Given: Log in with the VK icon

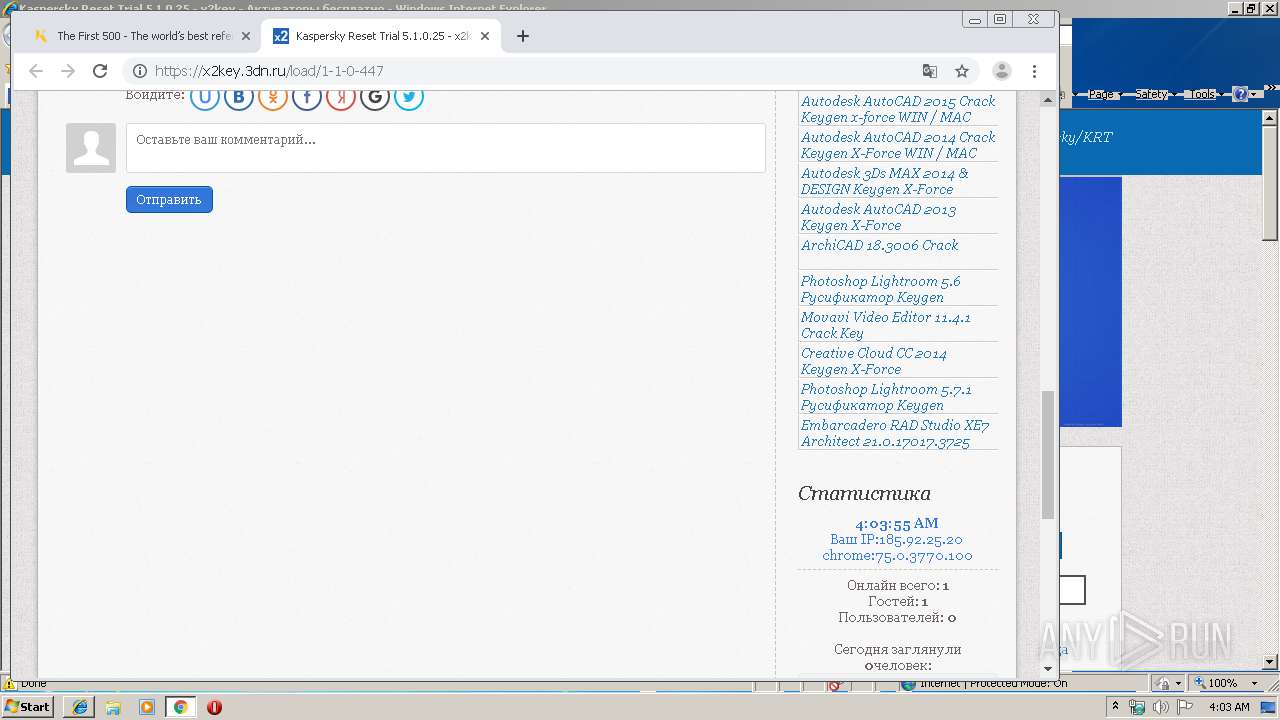Looking at the screenshot, I should [239, 97].
